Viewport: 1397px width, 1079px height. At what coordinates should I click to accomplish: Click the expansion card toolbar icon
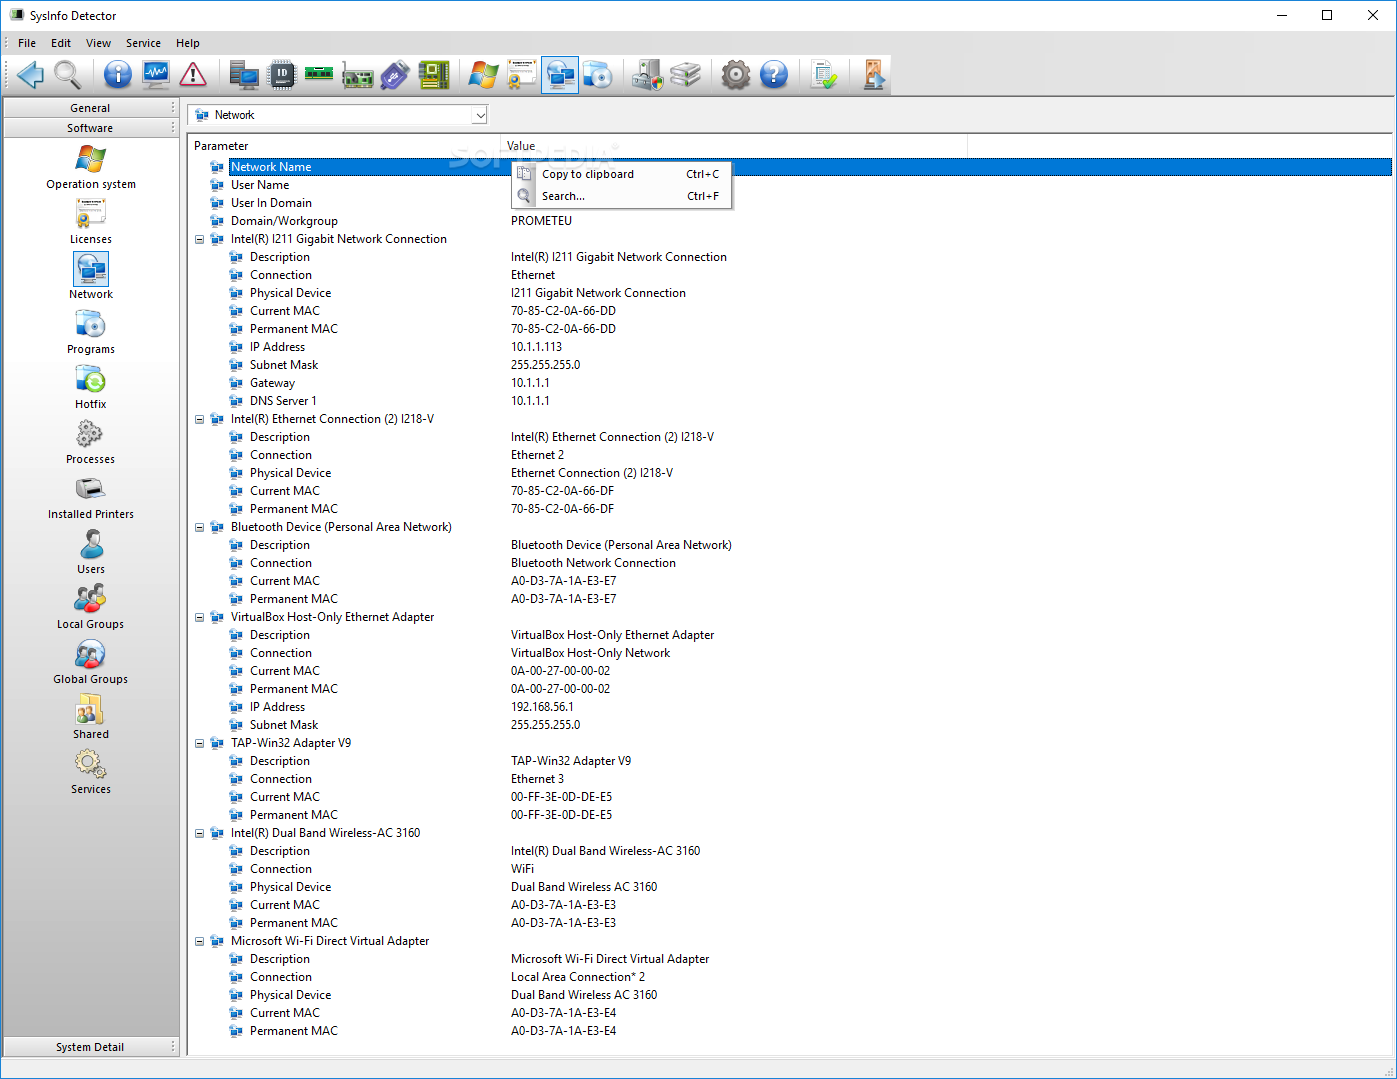coord(357,75)
